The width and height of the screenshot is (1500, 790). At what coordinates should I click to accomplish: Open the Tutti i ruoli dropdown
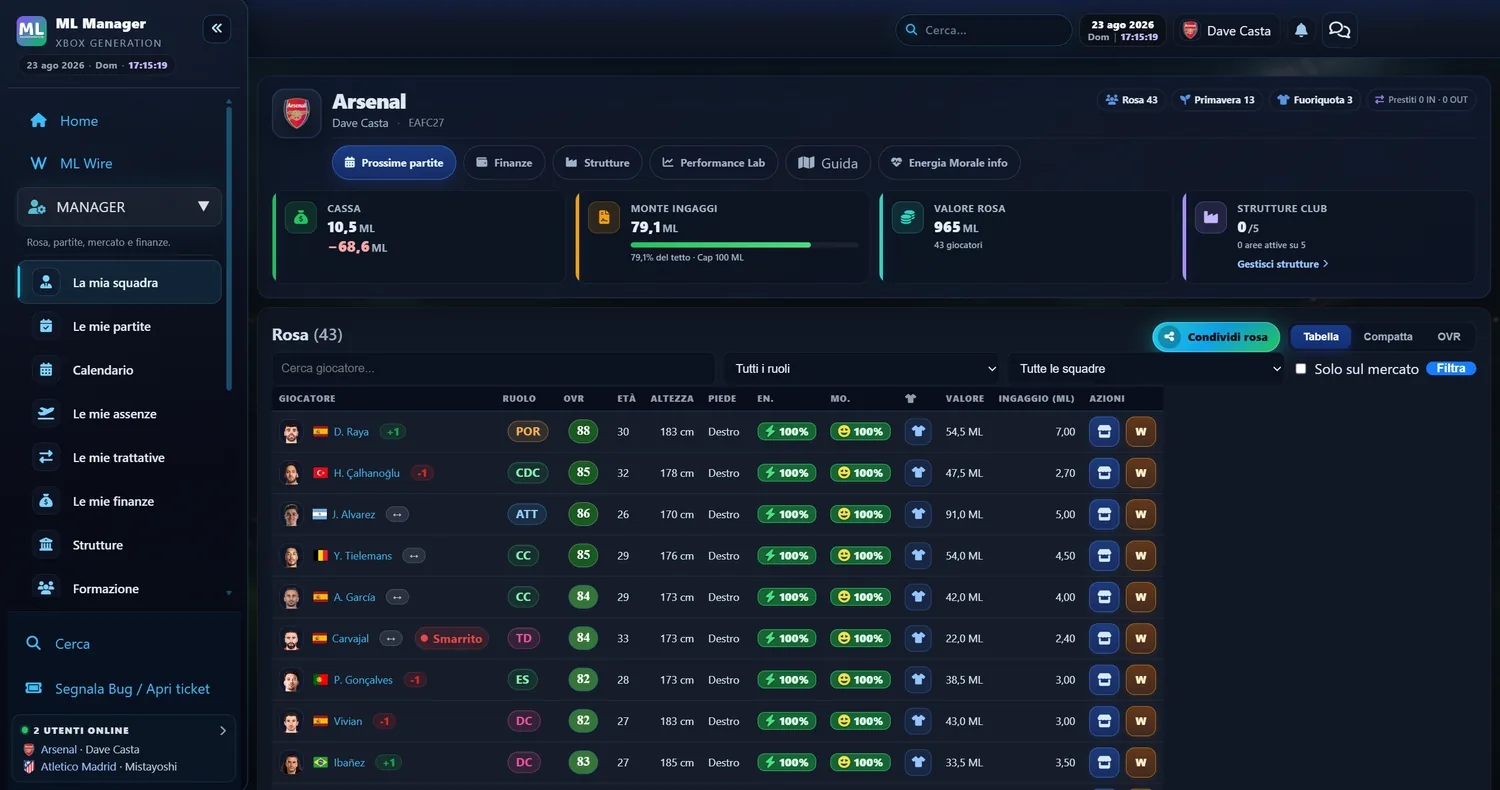pyautogui.click(x=861, y=369)
